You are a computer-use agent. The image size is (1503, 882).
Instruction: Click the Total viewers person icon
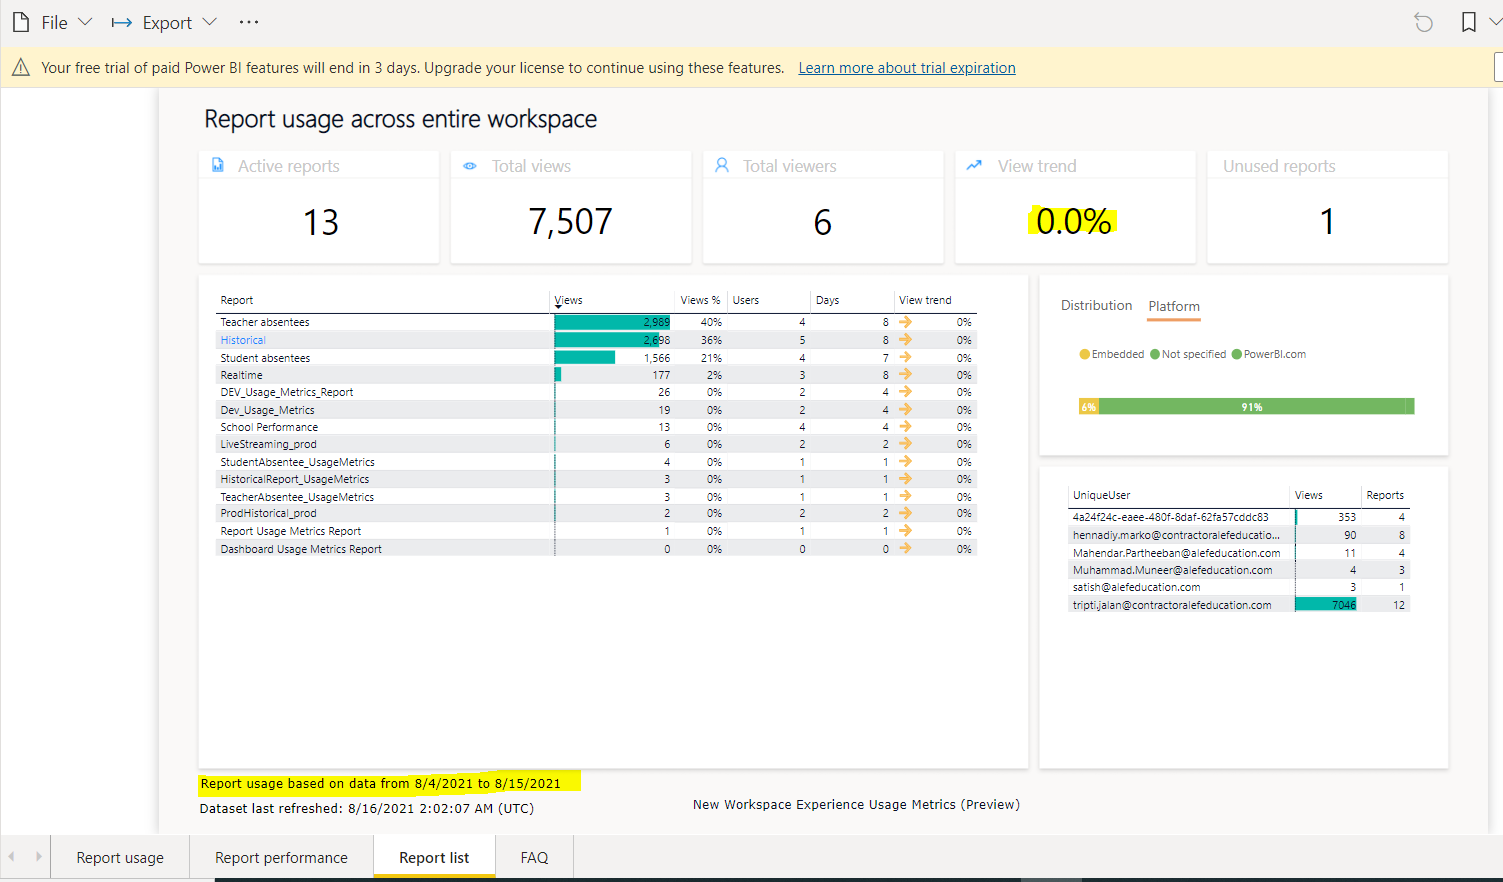click(722, 165)
